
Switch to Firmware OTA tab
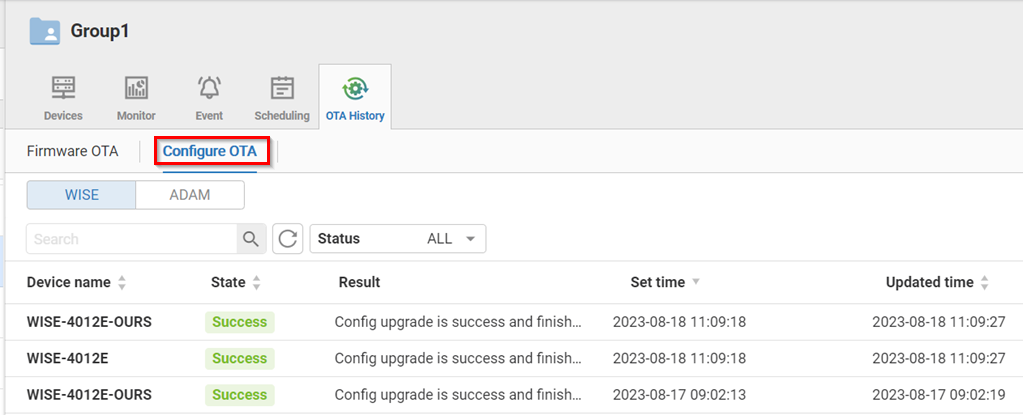(x=72, y=151)
